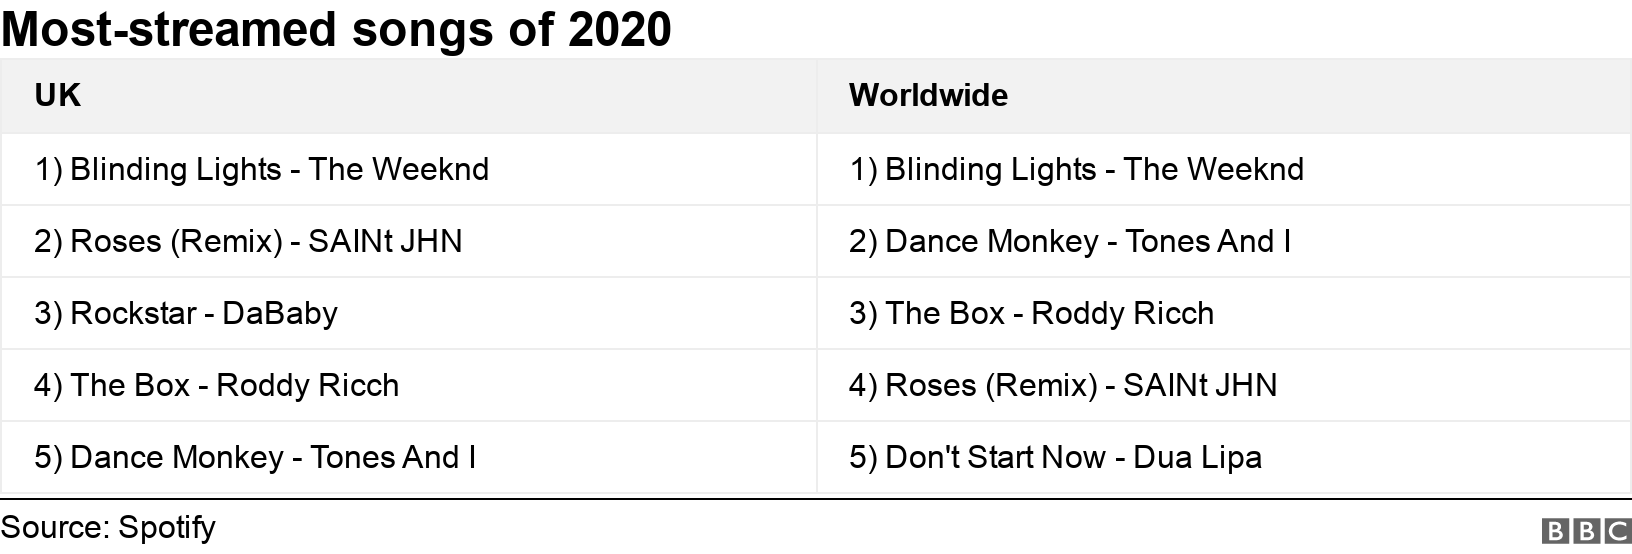Click the letter C of BBC logo
This screenshot has width=1632, height=554.
[1617, 530]
